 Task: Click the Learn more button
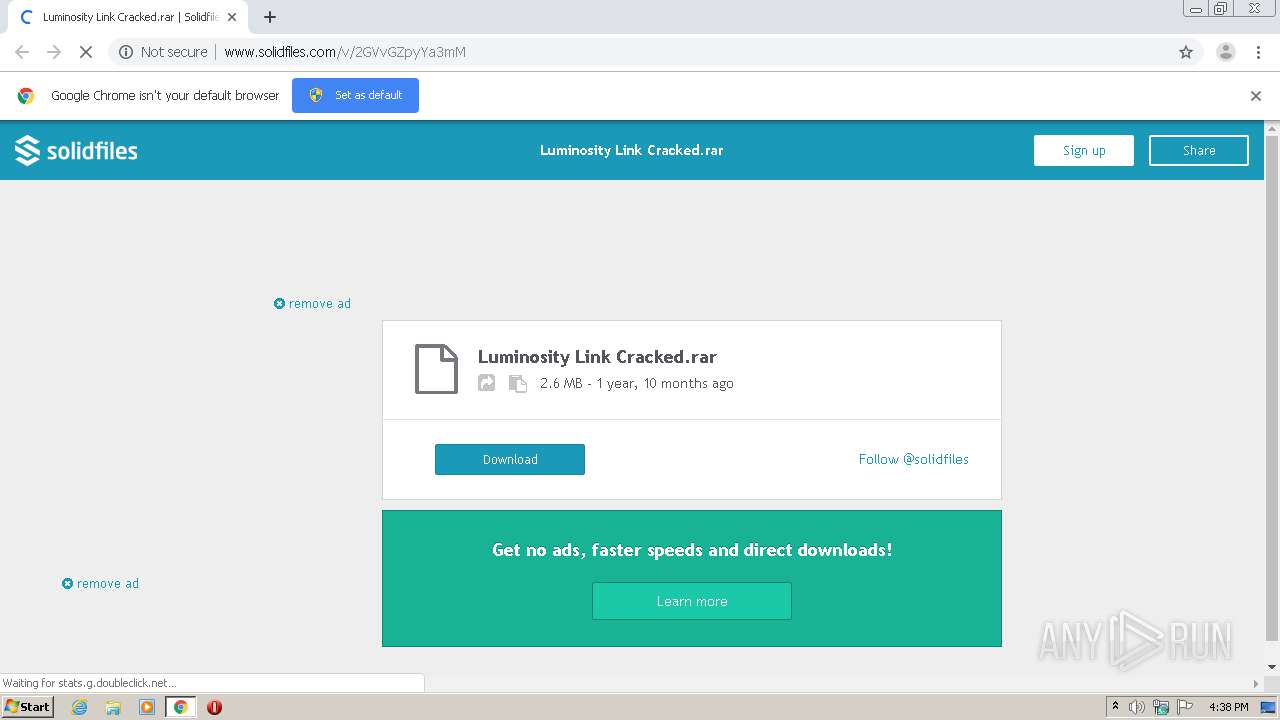coord(692,601)
